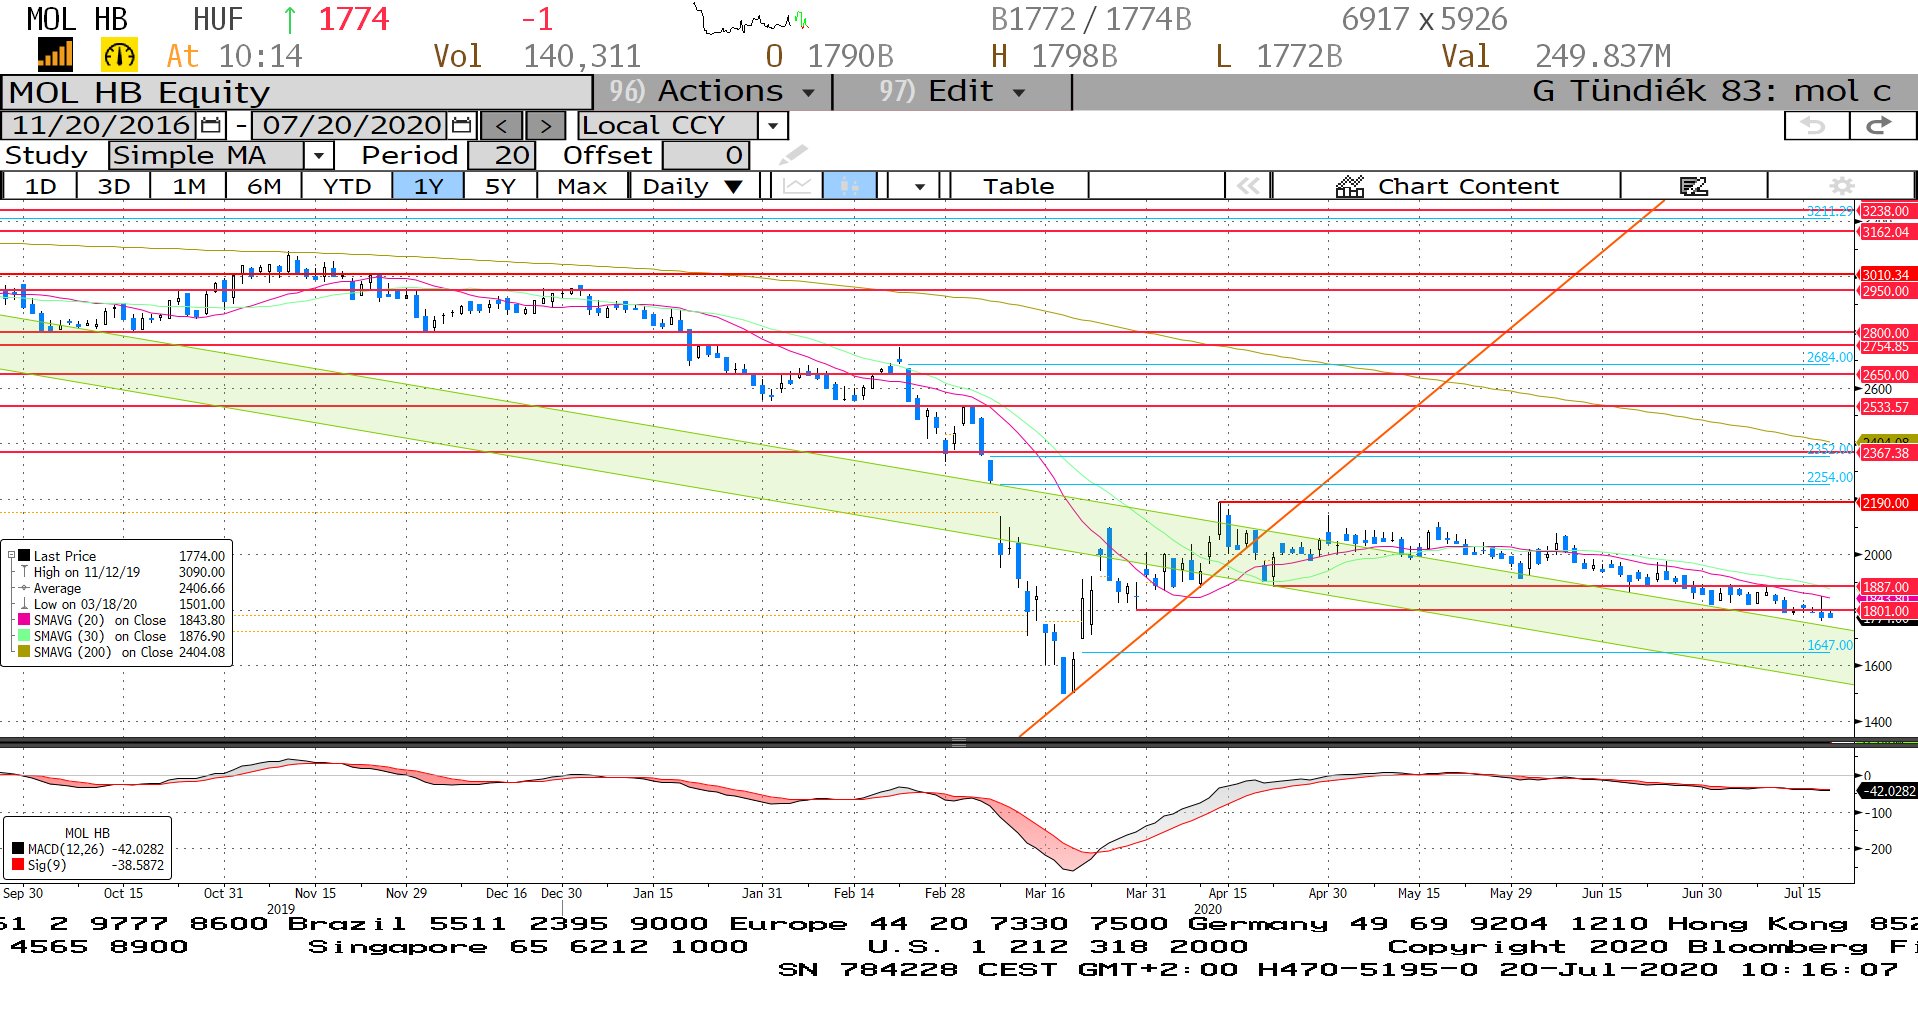Select the 6M range tab
This screenshot has height=1025, width=1918.
pos(264,186)
